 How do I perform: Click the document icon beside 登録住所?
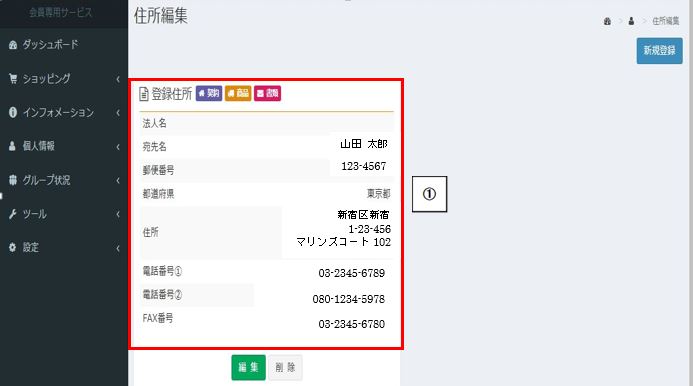(x=144, y=94)
